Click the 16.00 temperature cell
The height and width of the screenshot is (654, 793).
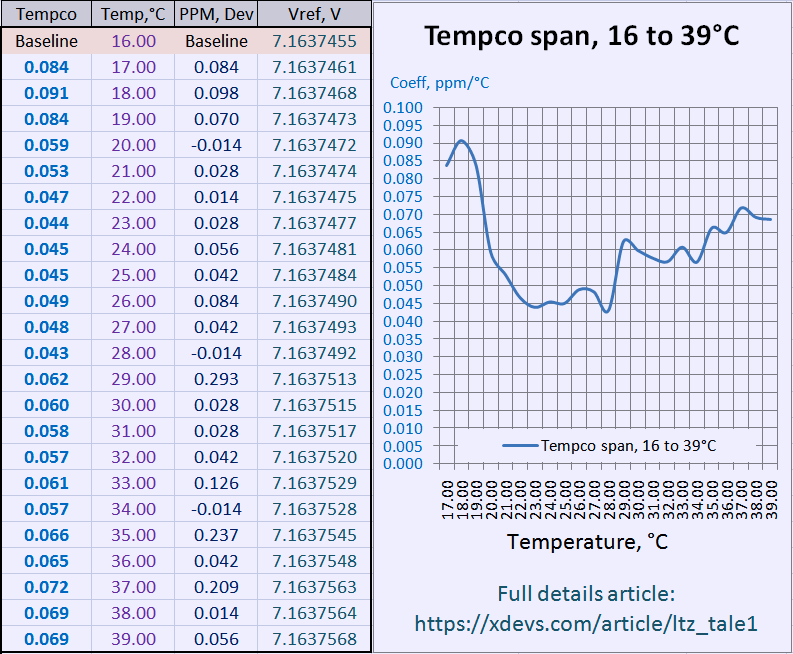pyautogui.click(x=133, y=41)
